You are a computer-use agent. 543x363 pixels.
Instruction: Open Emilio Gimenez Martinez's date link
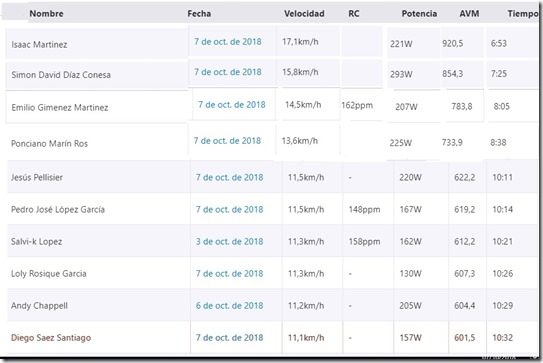pos(232,105)
